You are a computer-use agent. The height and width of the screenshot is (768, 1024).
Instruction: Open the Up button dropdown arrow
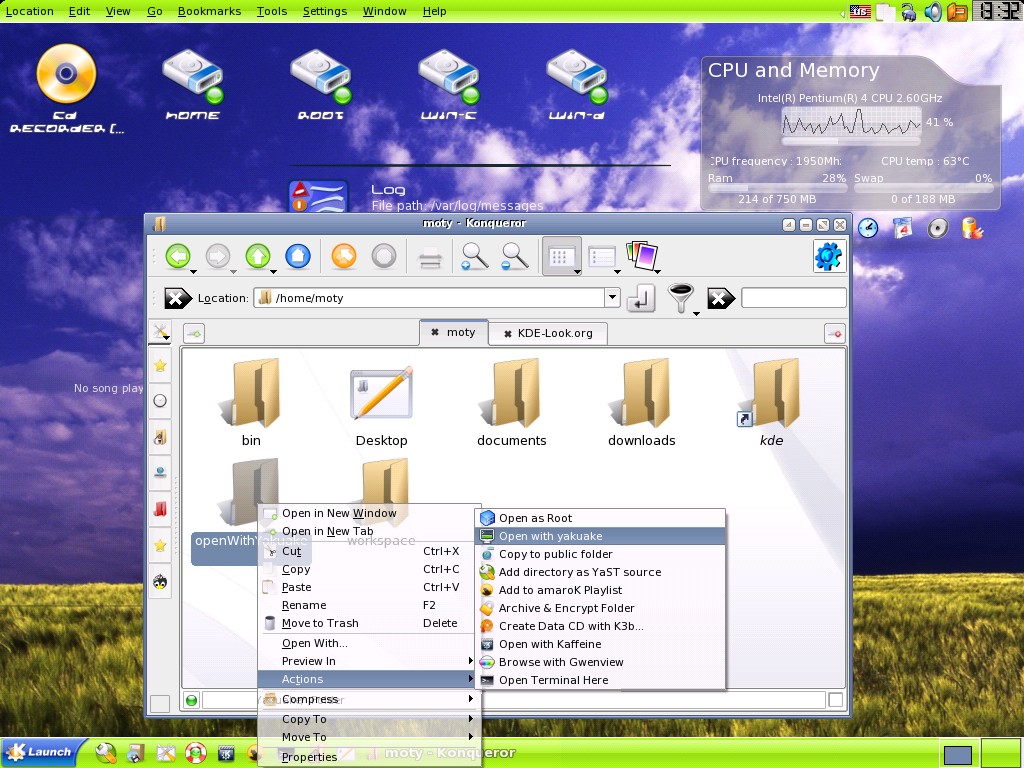[x=274, y=271]
